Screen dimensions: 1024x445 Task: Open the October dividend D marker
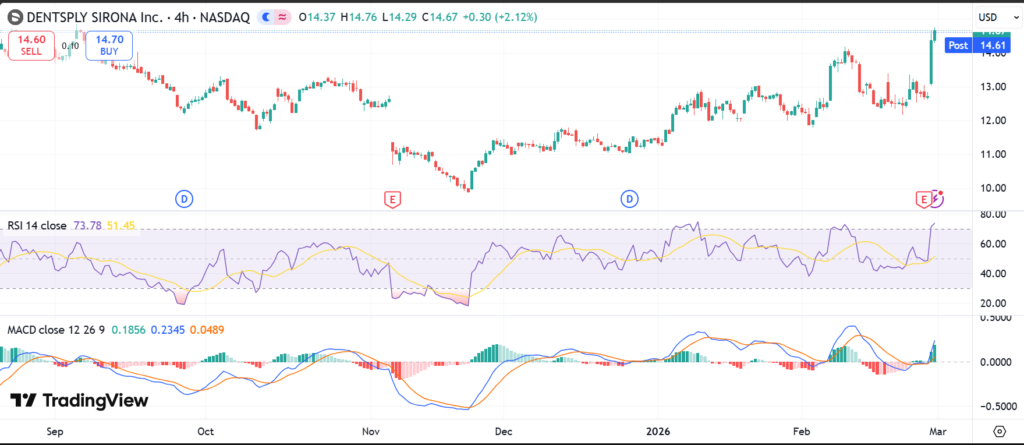coord(184,199)
